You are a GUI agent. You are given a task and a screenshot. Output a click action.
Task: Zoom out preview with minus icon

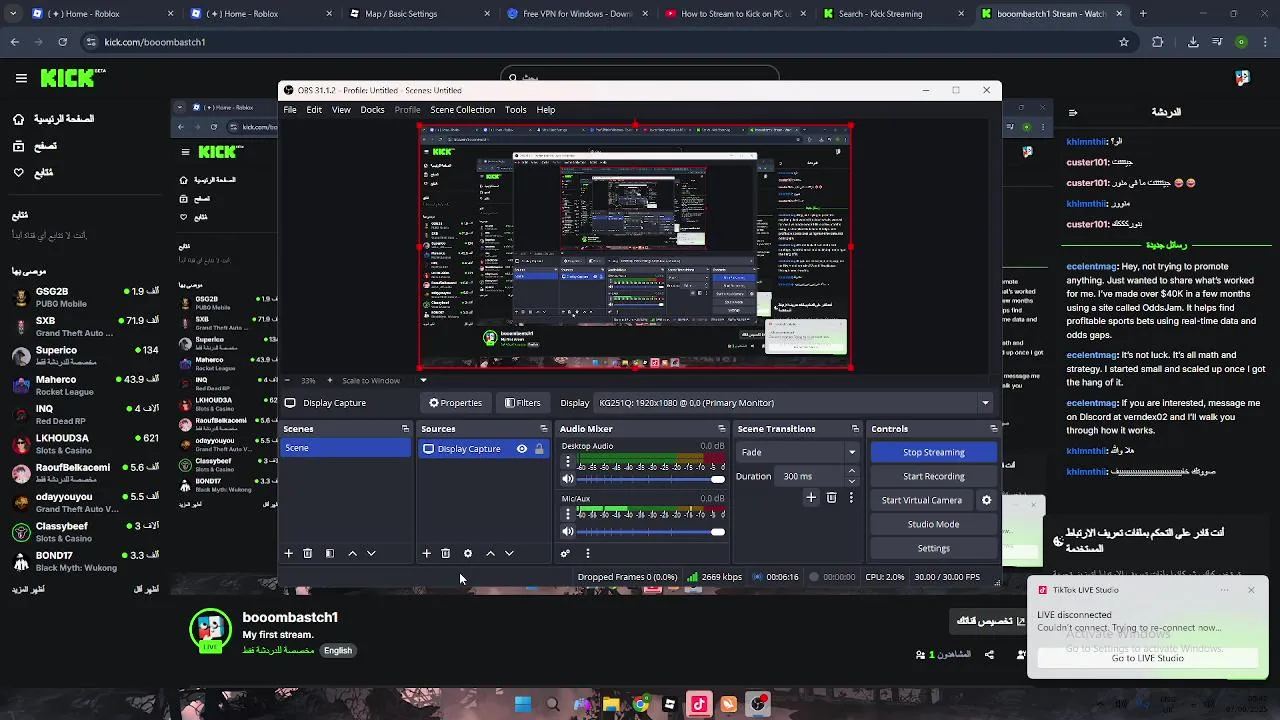[287, 380]
